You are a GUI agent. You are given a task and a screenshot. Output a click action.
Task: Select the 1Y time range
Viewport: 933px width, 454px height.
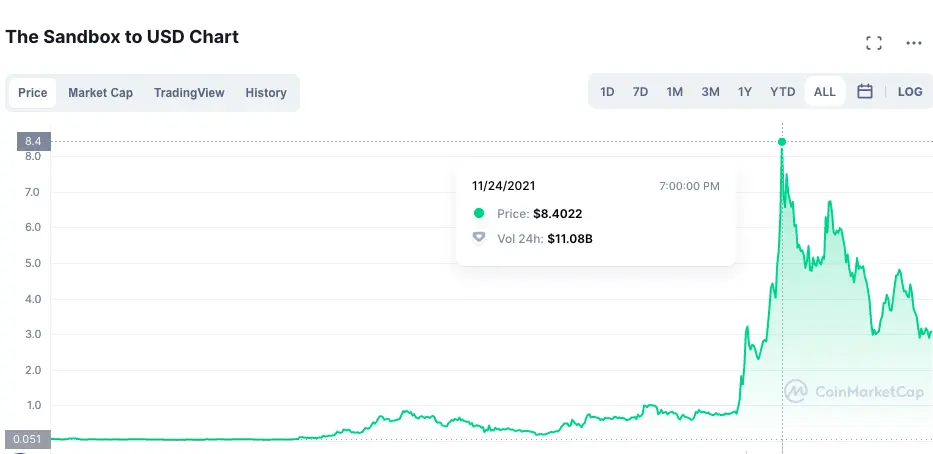click(x=745, y=92)
